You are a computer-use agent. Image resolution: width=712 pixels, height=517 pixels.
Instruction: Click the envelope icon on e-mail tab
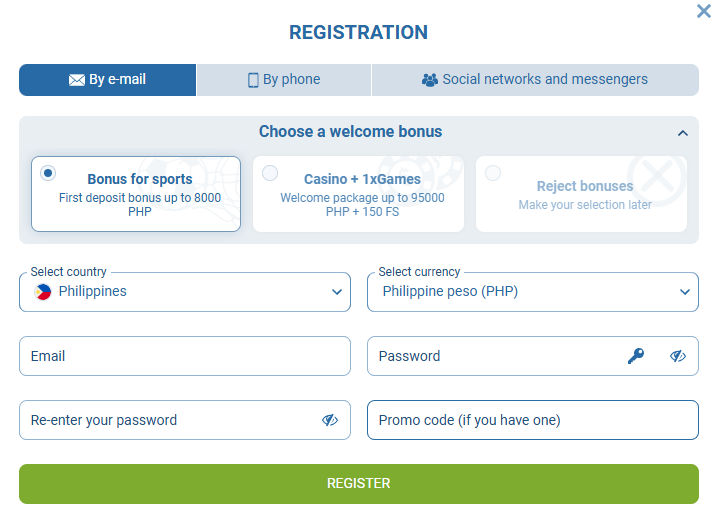pyautogui.click(x=77, y=80)
